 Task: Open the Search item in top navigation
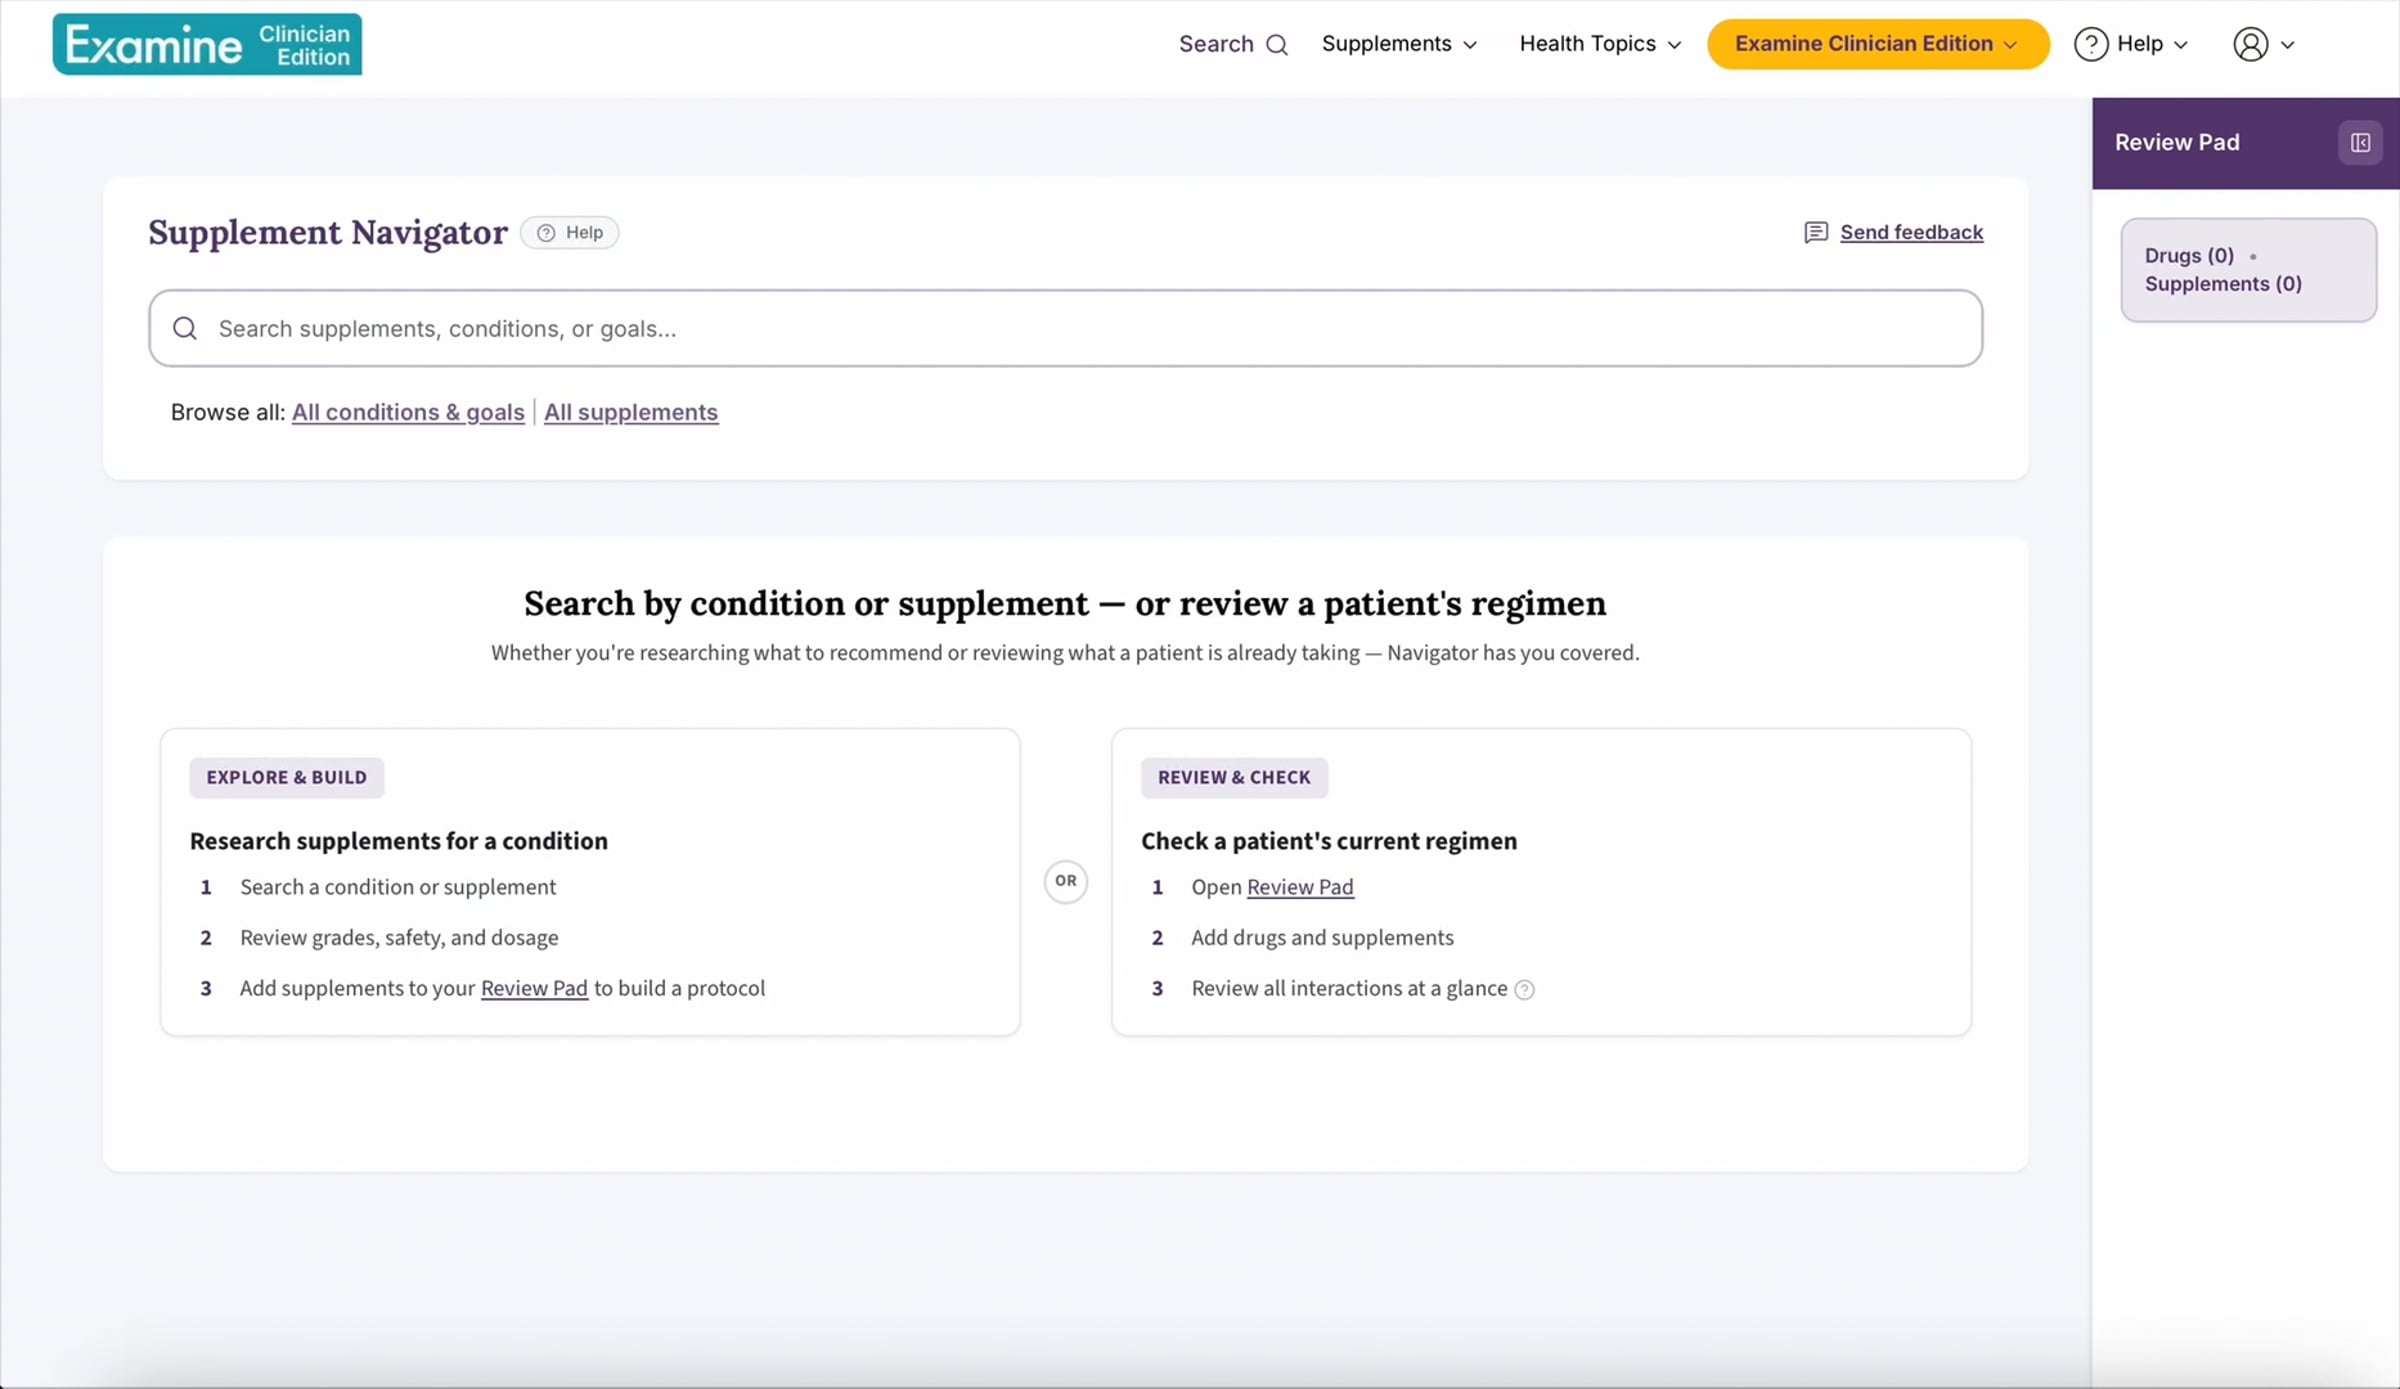(1233, 44)
